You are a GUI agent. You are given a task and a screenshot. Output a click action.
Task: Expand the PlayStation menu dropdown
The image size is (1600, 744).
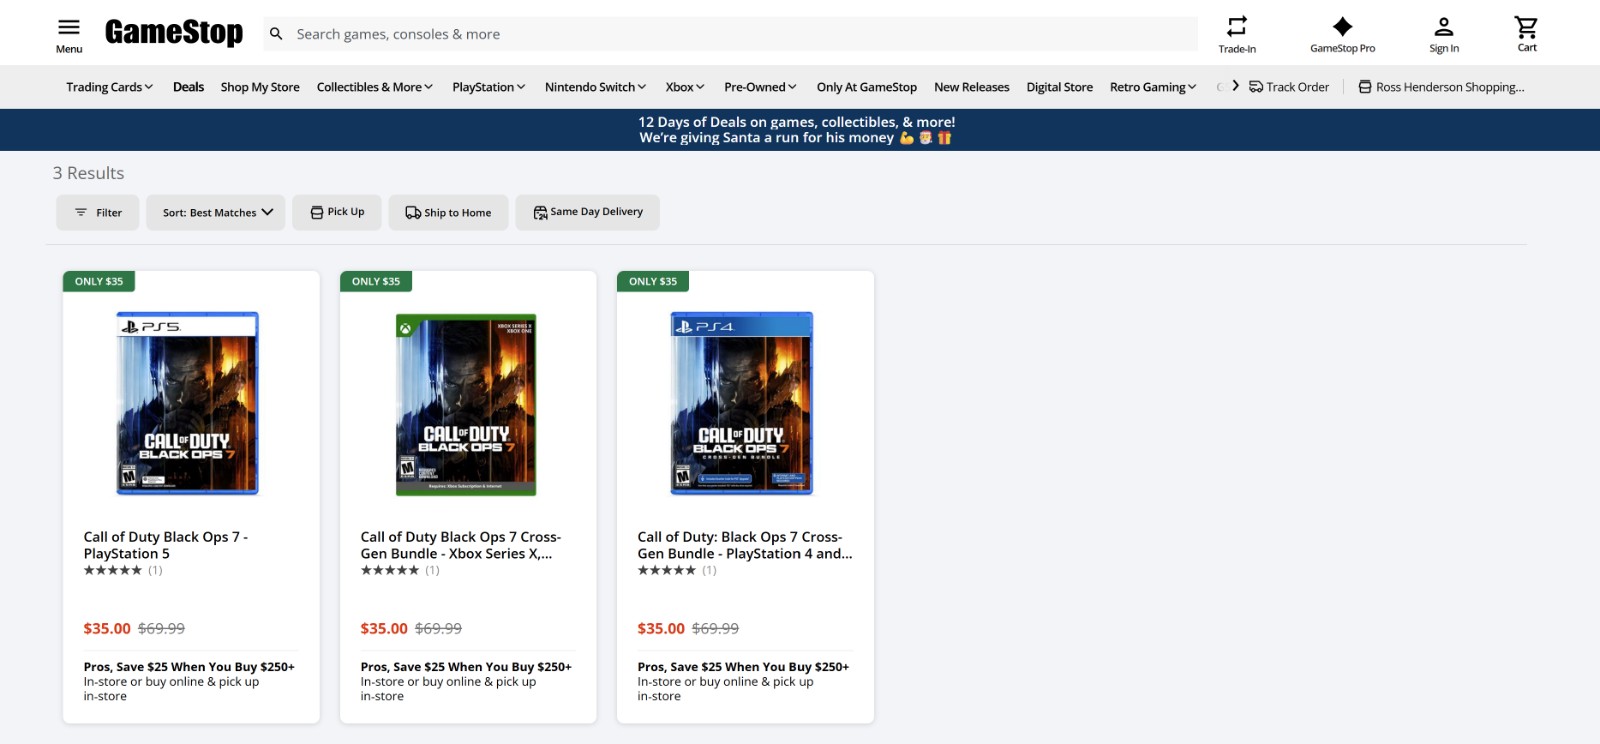488,87
